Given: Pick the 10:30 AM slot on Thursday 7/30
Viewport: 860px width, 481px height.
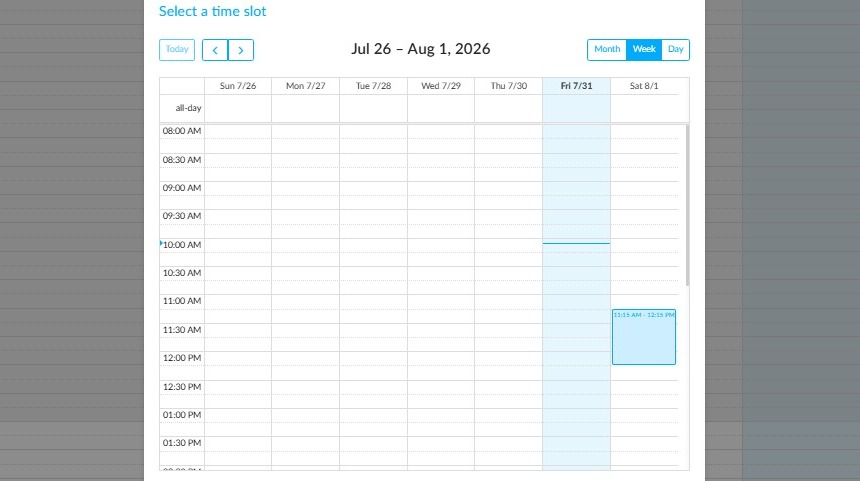Looking at the screenshot, I should (x=508, y=273).
